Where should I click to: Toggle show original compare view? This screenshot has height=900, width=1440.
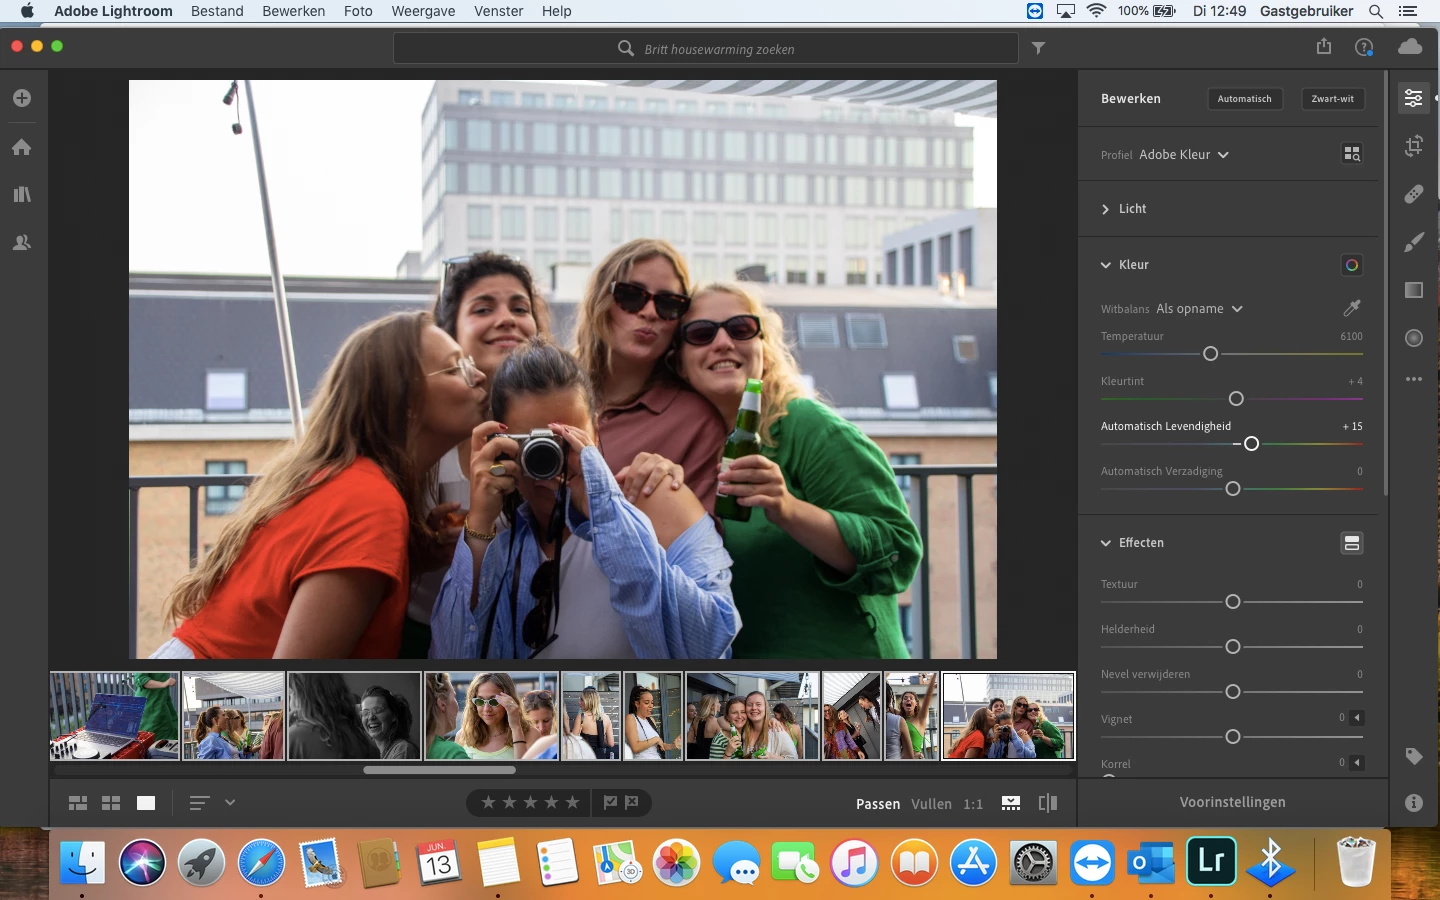[1048, 803]
